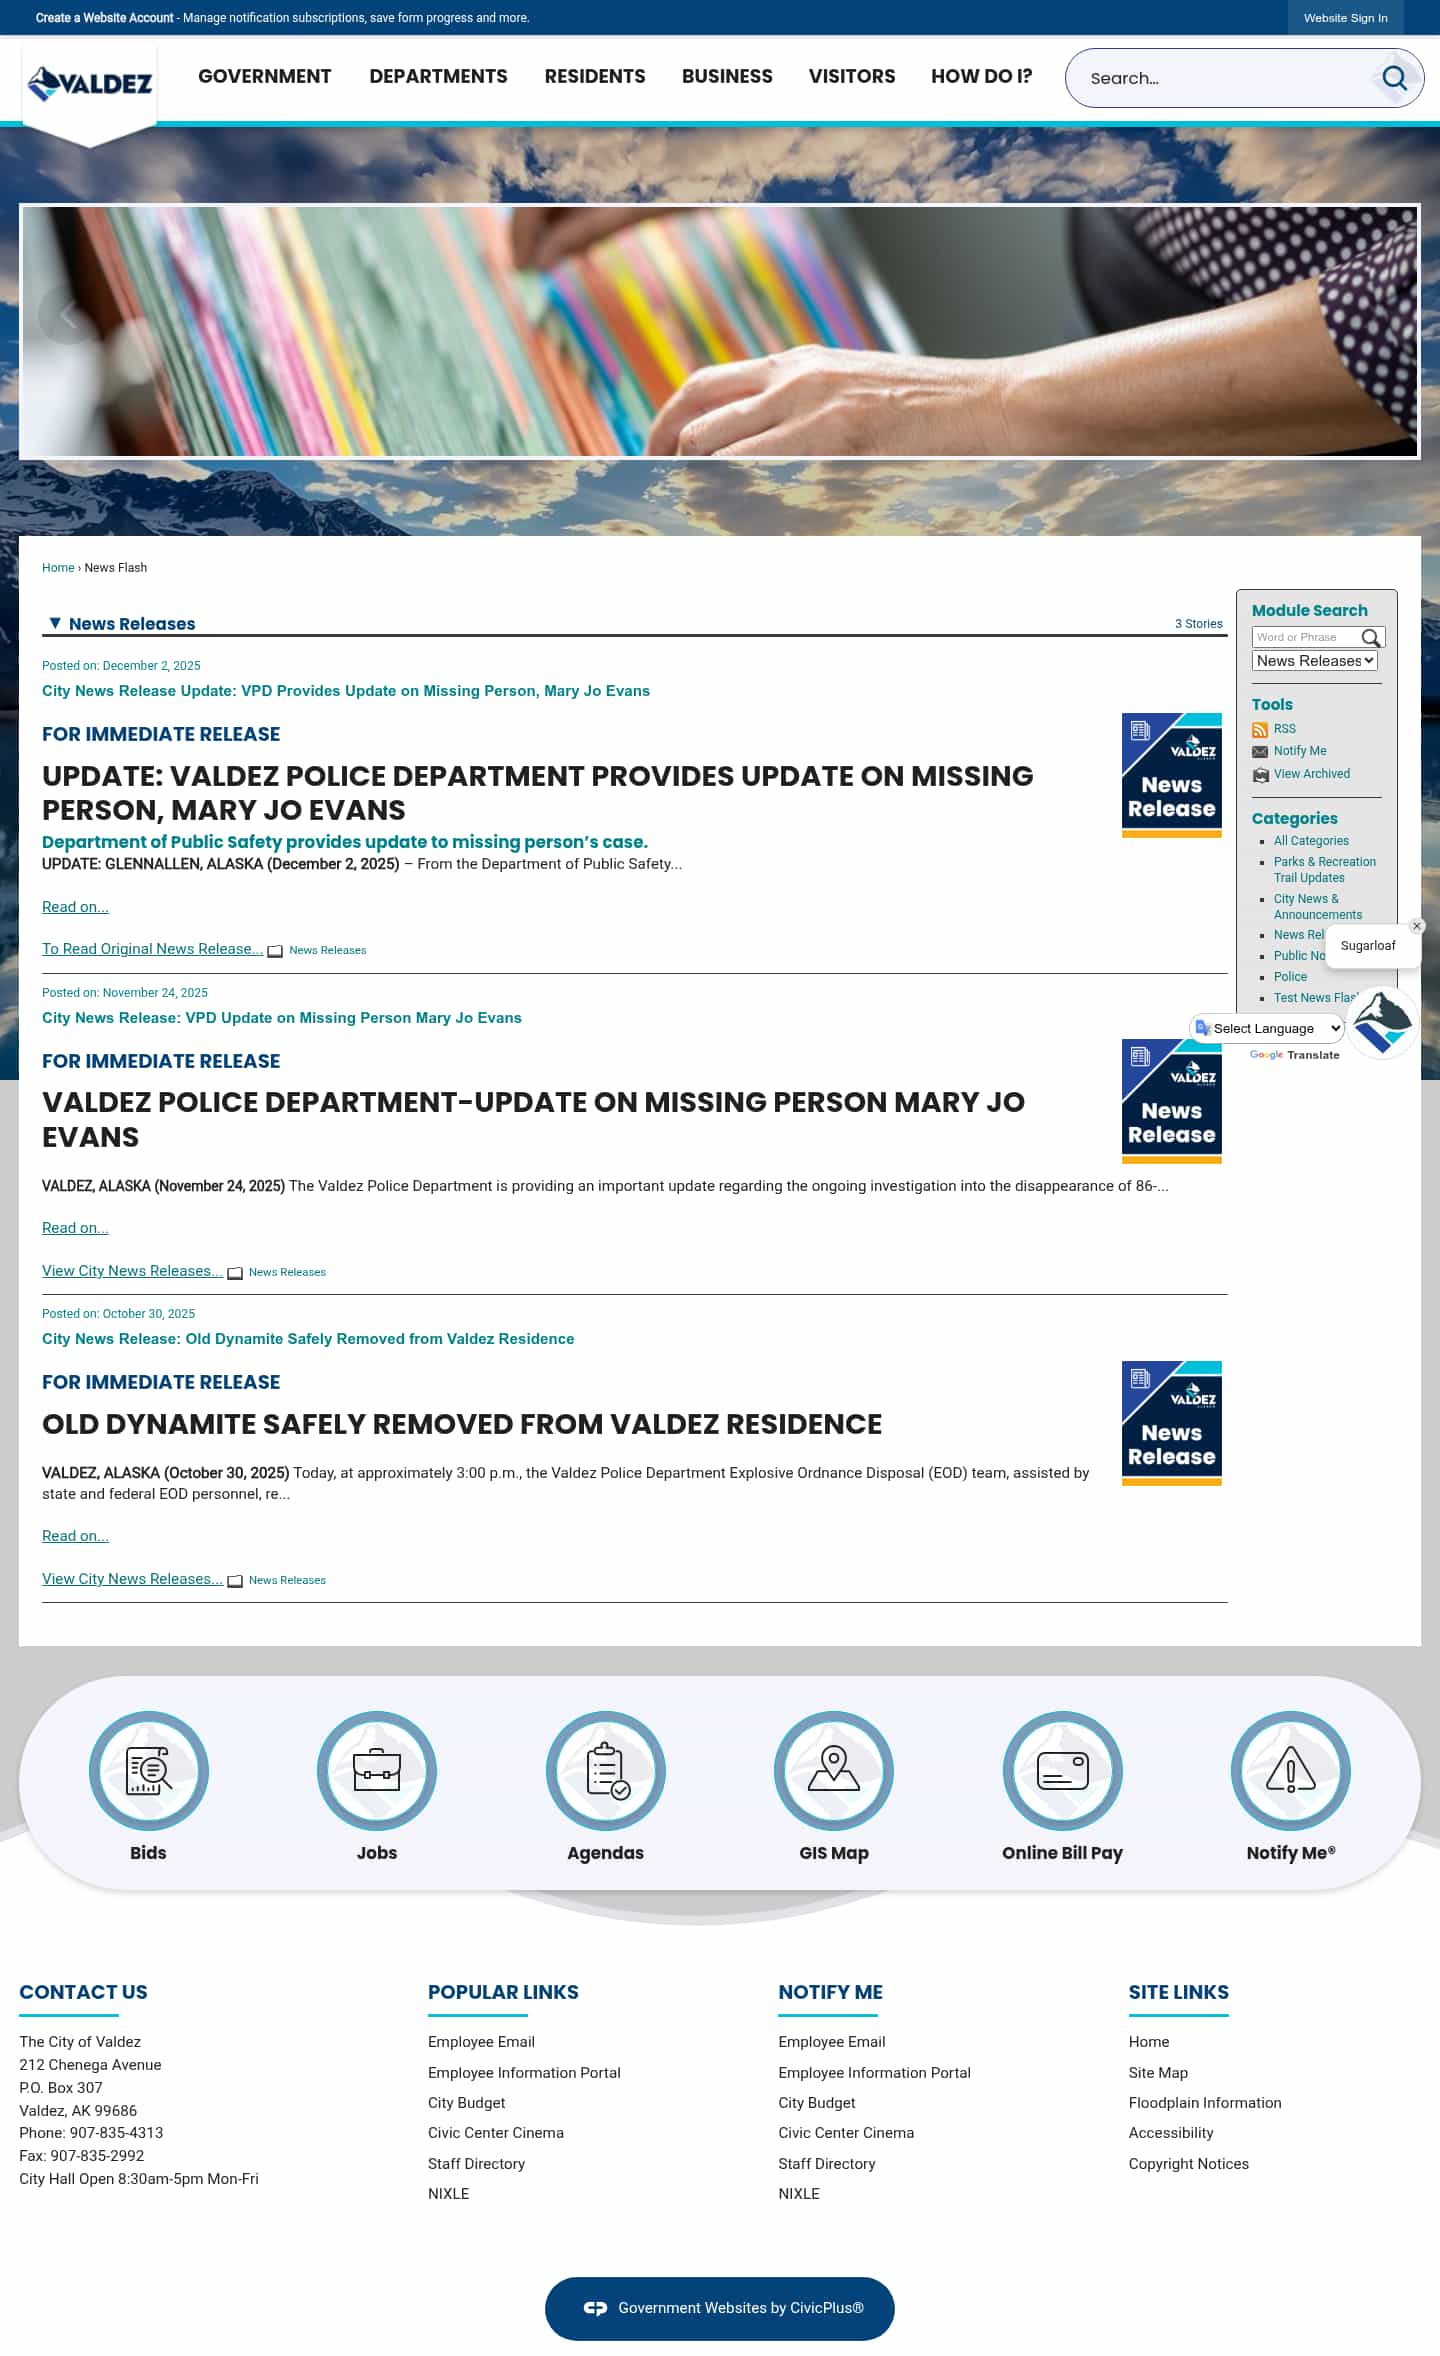Viewport: 1440px width, 2356px height.
Task: Click the CivicPlus logo icon in footer button
Action: (x=595, y=2308)
